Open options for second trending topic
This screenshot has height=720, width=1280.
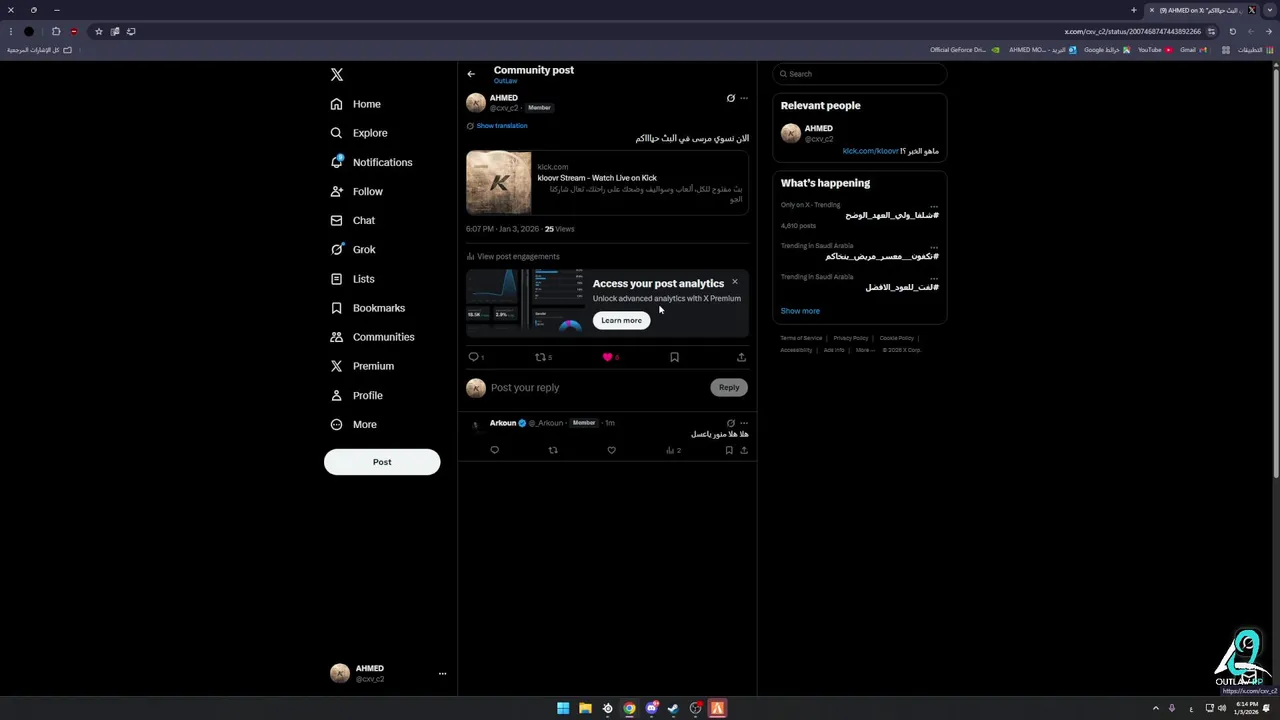[x=934, y=246]
